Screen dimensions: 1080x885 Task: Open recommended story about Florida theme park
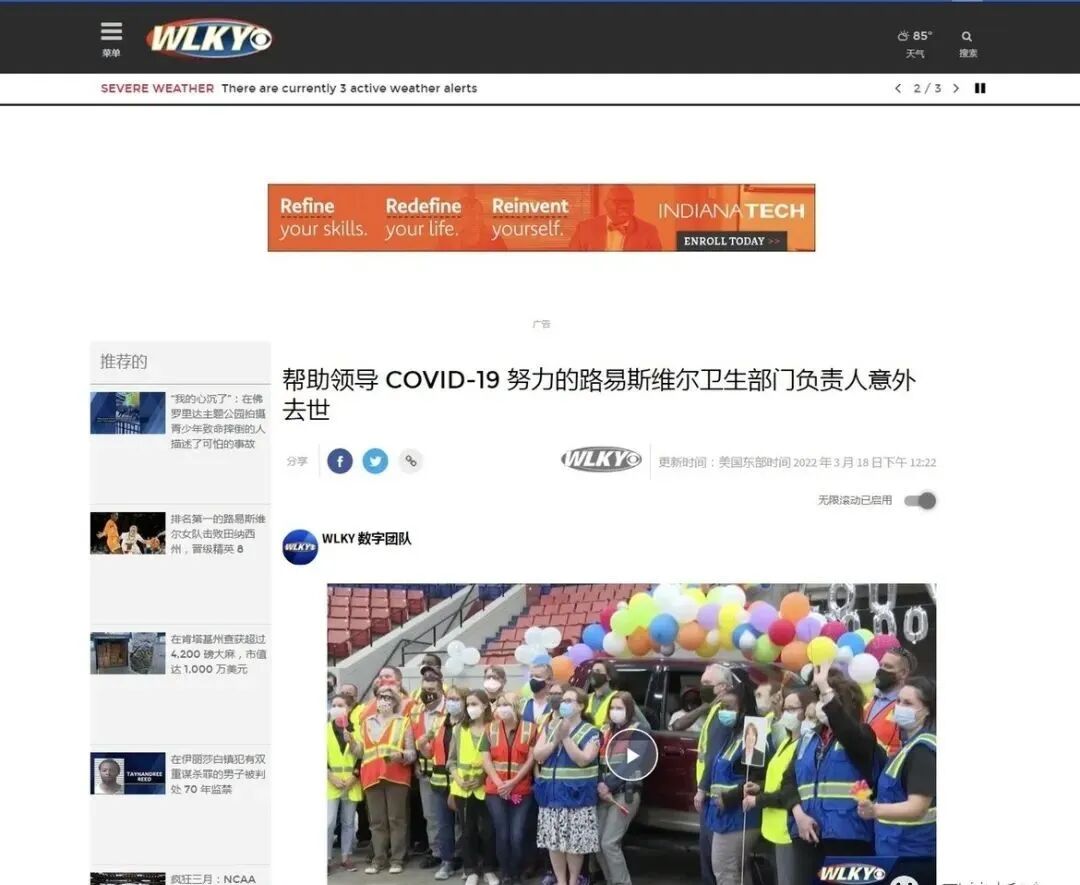[218, 421]
